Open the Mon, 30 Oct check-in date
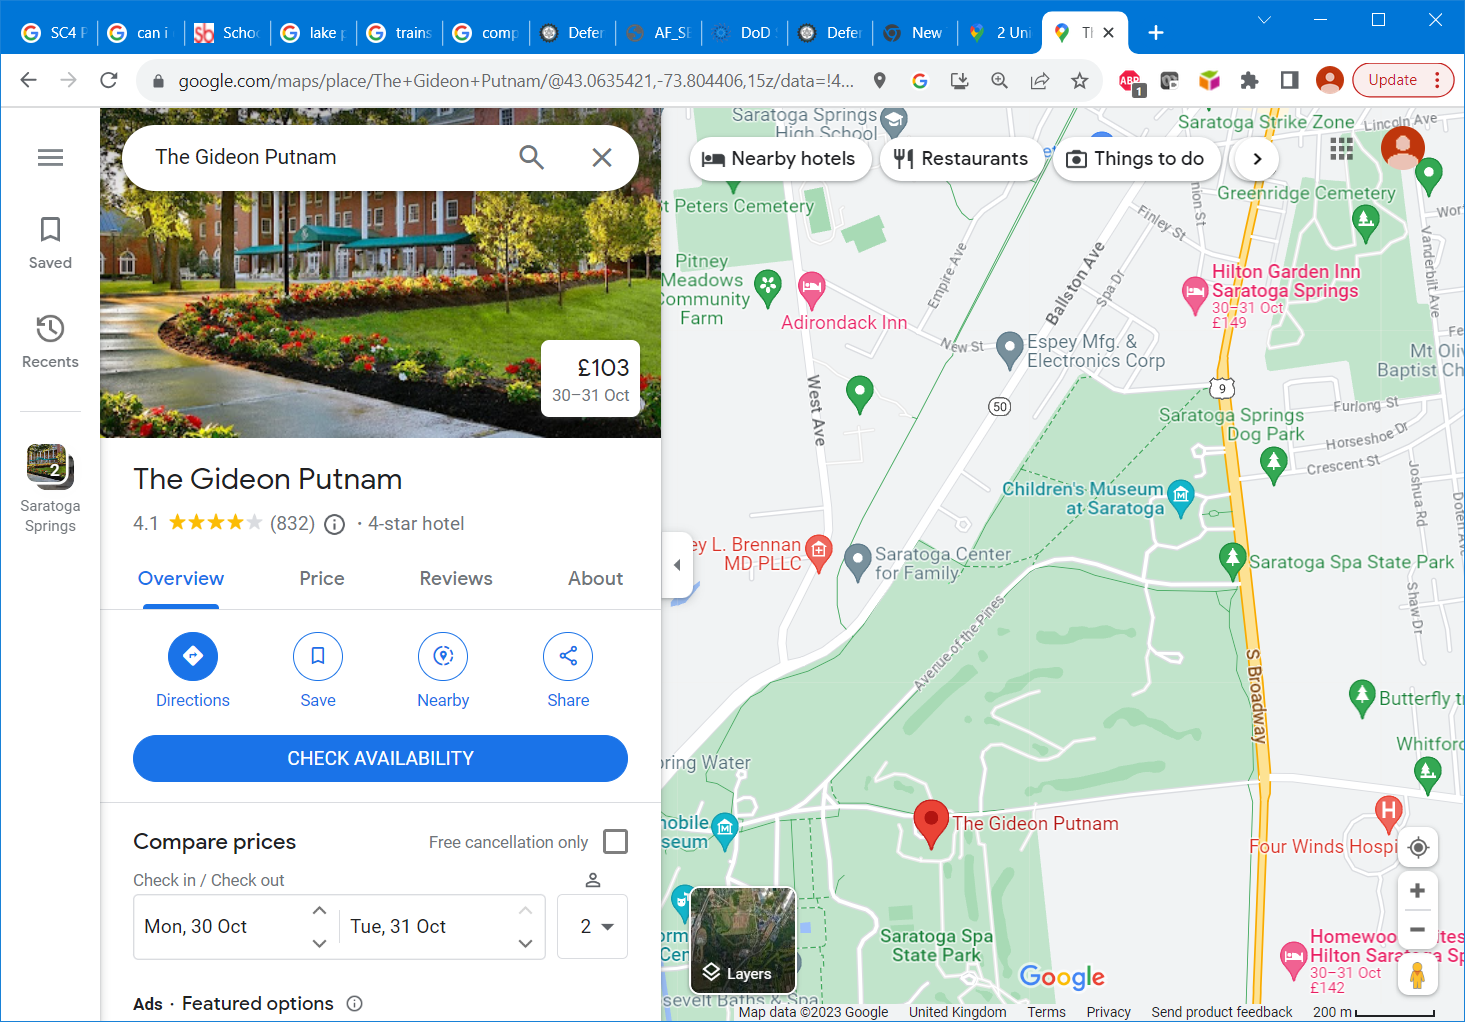1465x1022 pixels. [196, 927]
